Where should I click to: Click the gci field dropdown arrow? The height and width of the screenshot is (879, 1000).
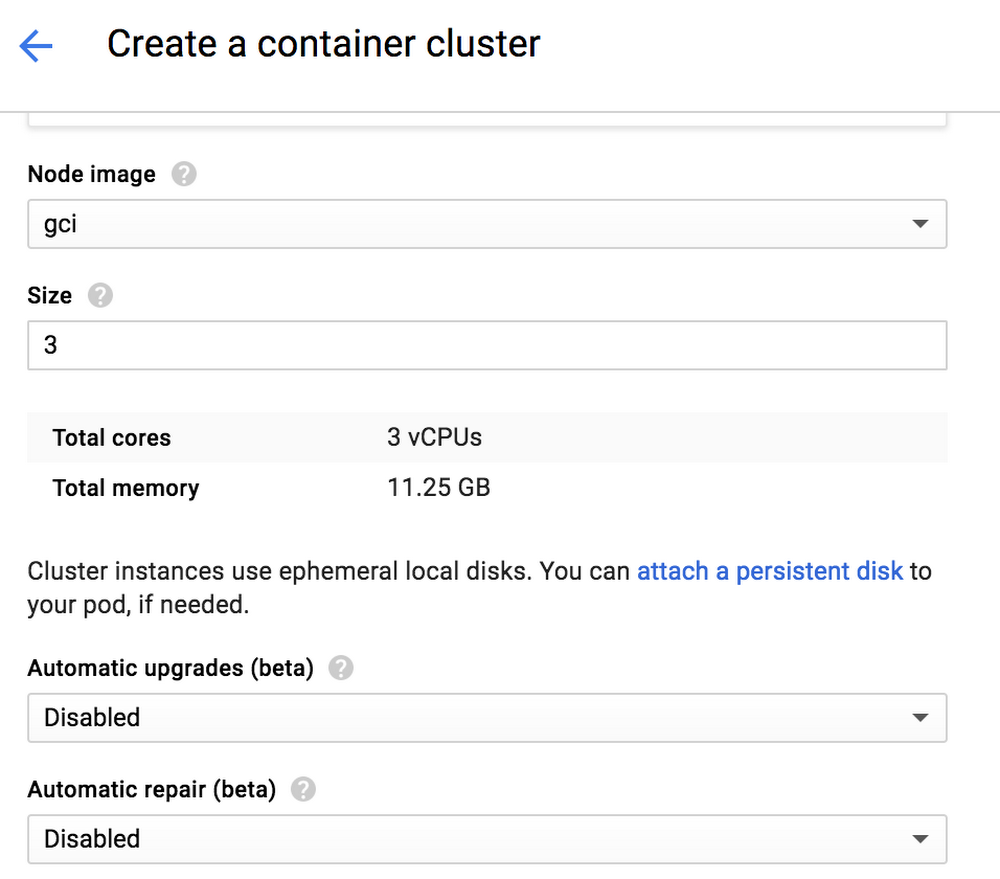(920, 224)
